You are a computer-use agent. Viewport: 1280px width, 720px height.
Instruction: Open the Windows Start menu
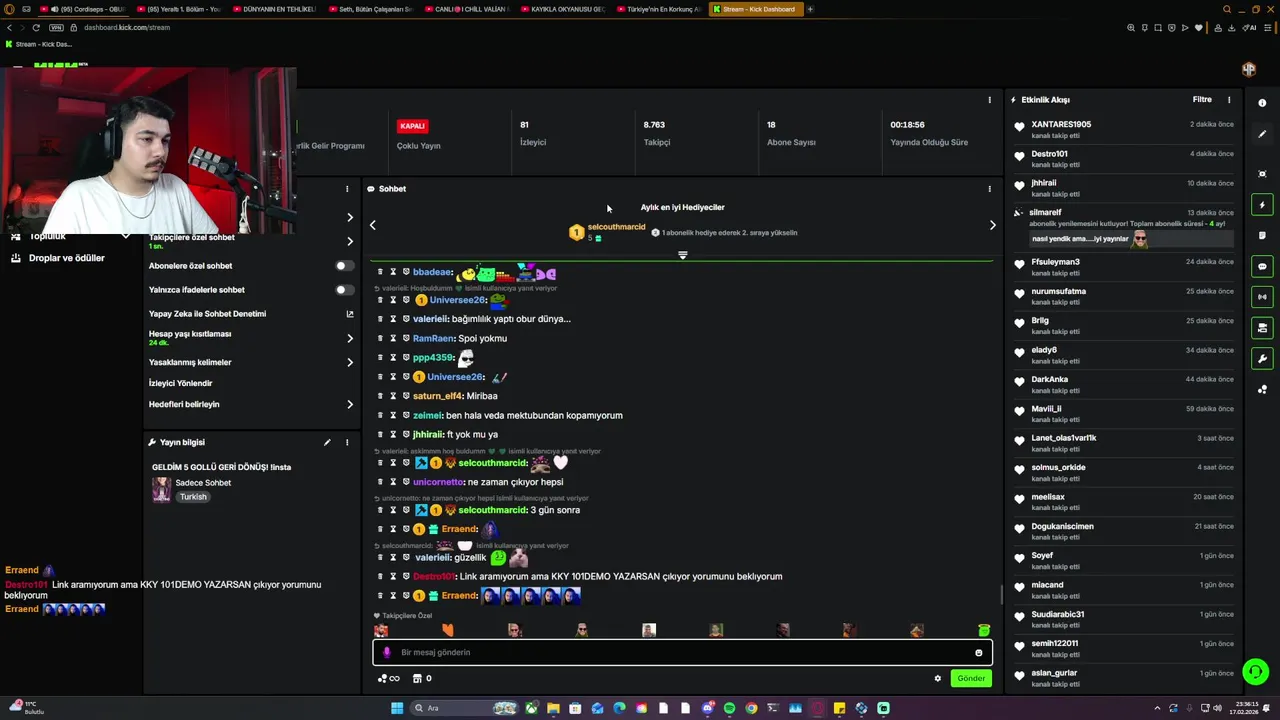pyautogui.click(x=397, y=708)
